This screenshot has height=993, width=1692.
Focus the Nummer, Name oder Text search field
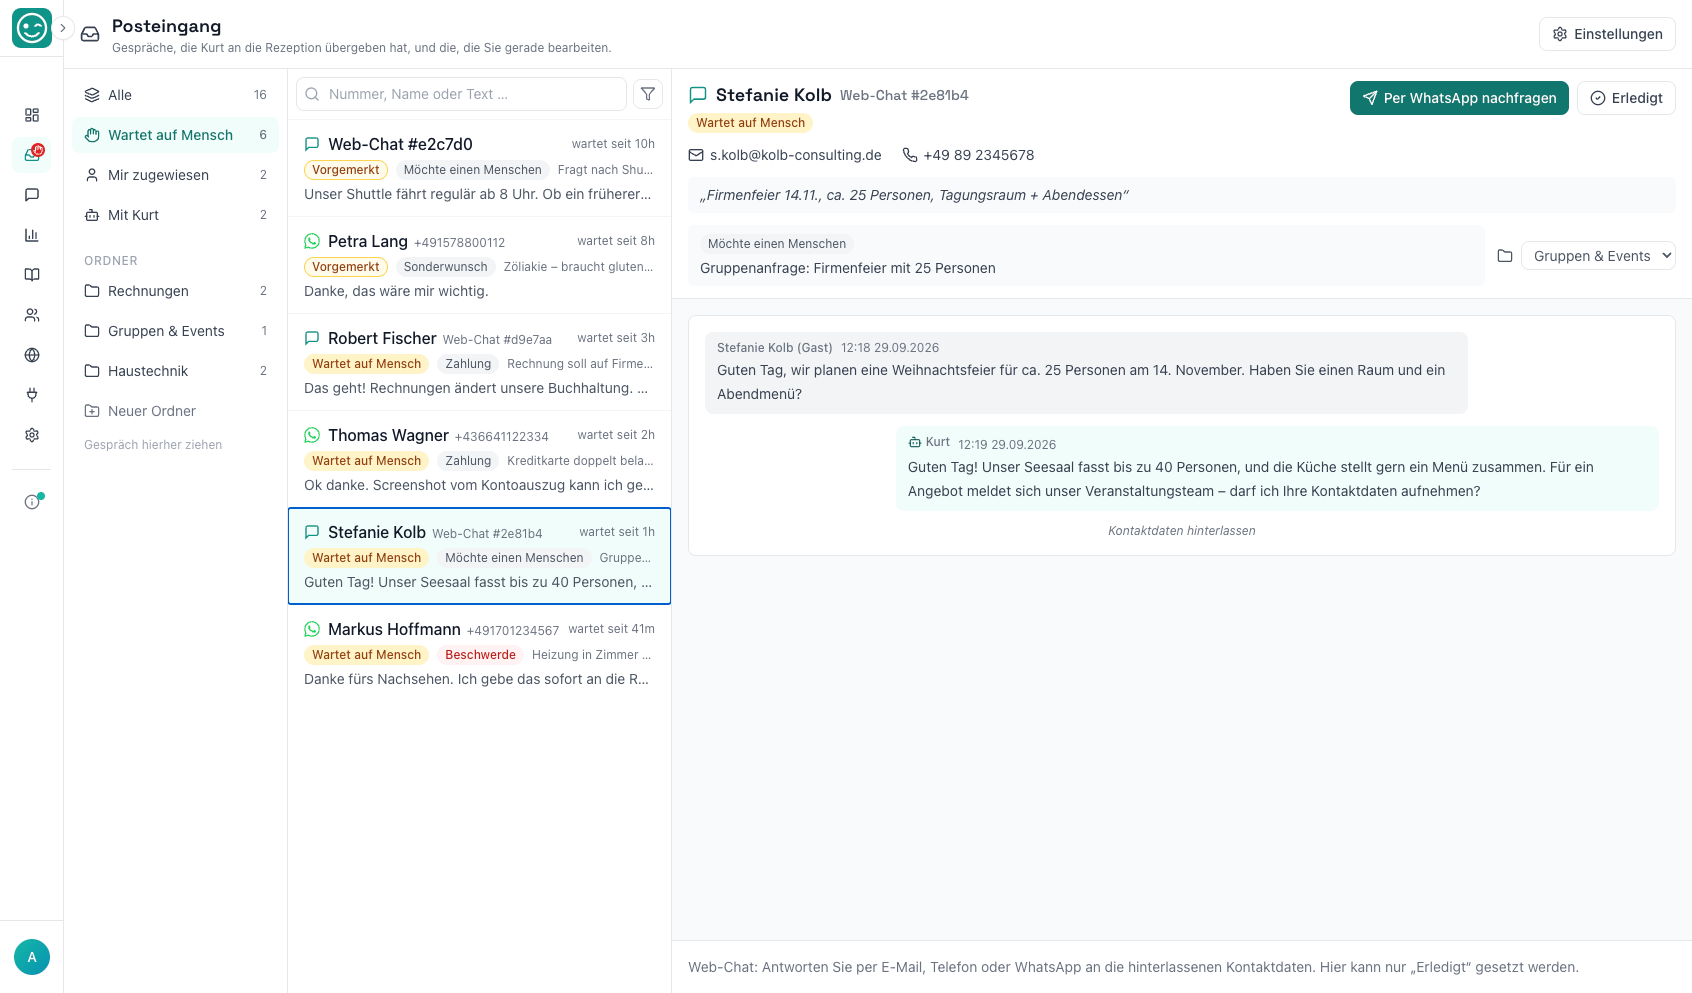[461, 94]
